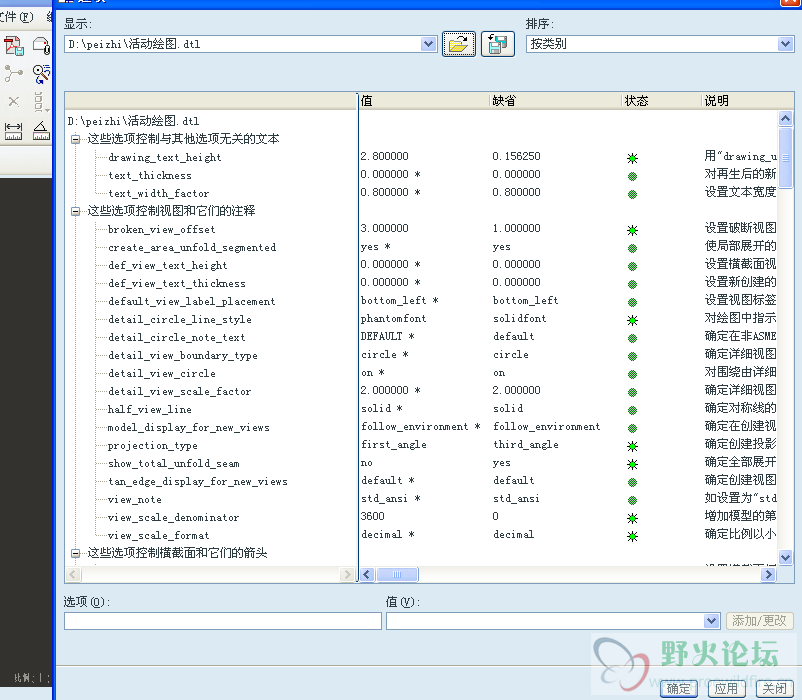Click status dot for detail_view_circle row
Viewport: 802px width, 700px height.
pyautogui.click(x=632, y=374)
